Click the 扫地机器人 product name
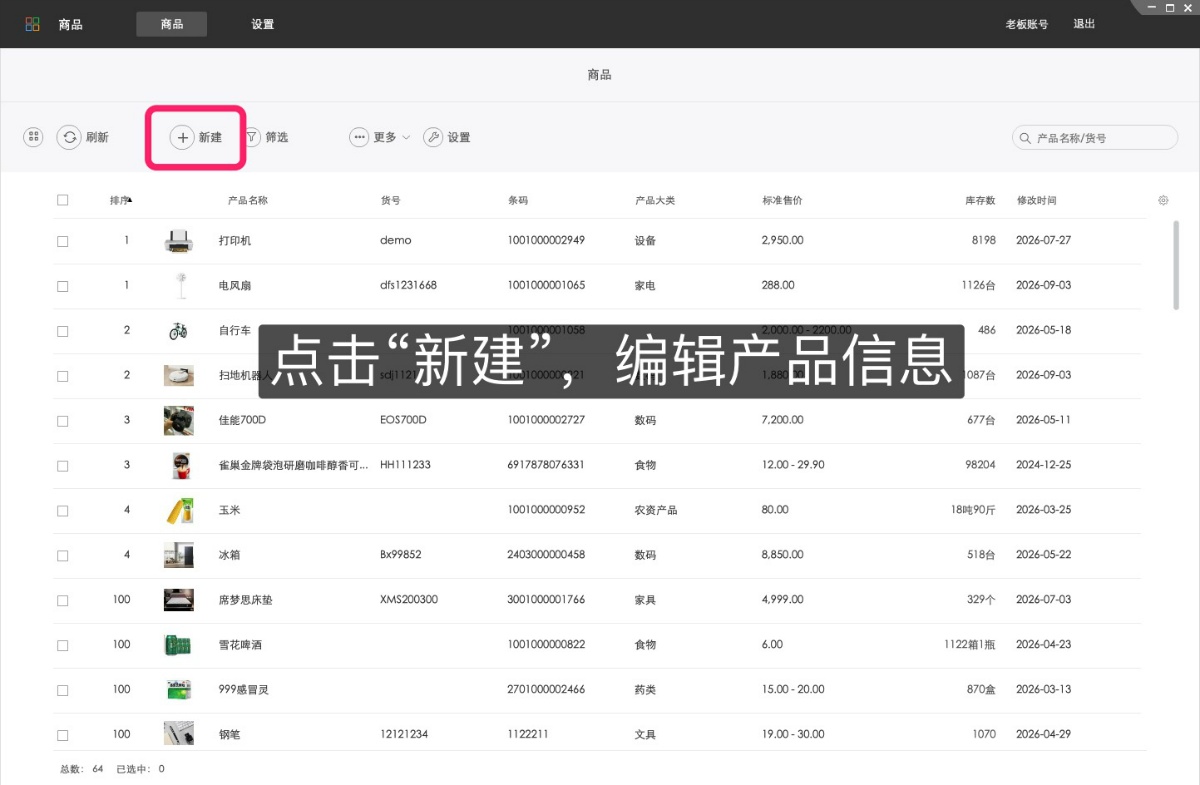1200x785 pixels. (x=245, y=375)
